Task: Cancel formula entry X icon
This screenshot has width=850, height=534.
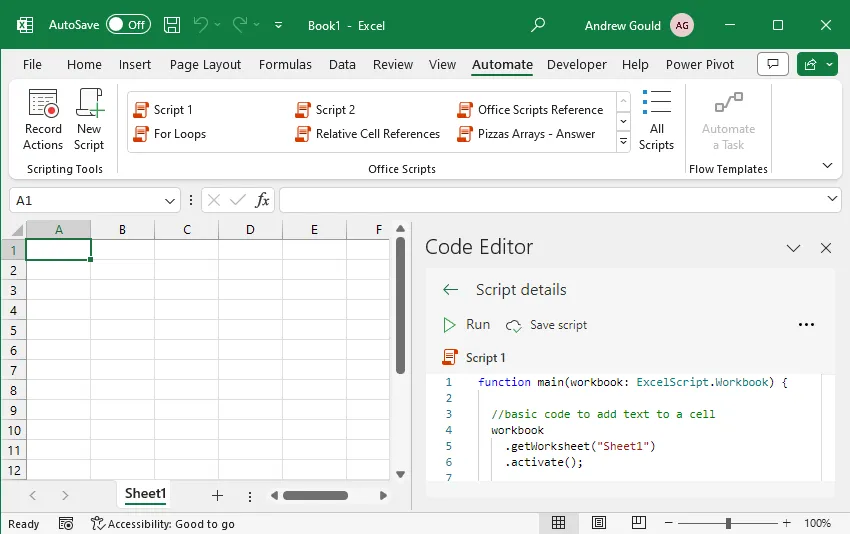Action: click(x=214, y=200)
